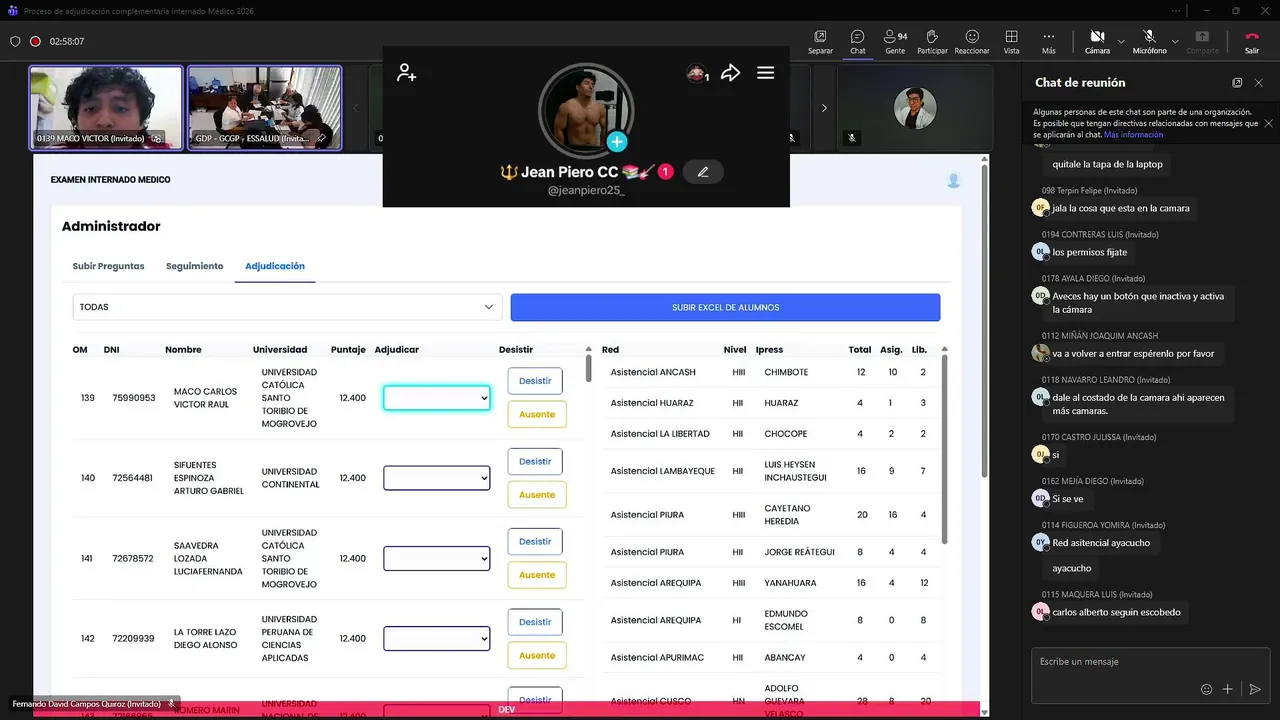Open Adjudicar dropdown for LA TORRE LAZO
This screenshot has height=720, width=1280.
(x=437, y=638)
